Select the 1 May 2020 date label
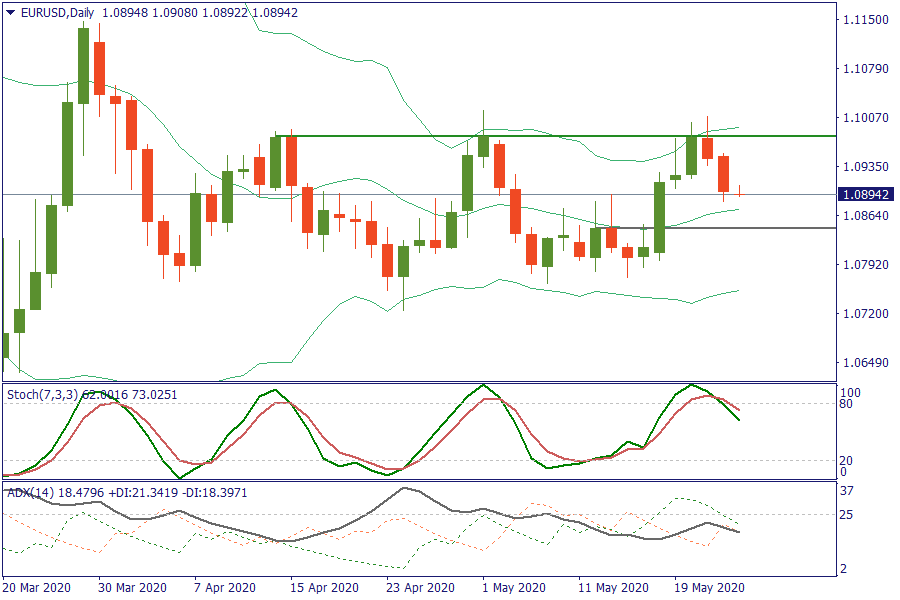Viewport: 900px width, 600px height. point(514,588)
